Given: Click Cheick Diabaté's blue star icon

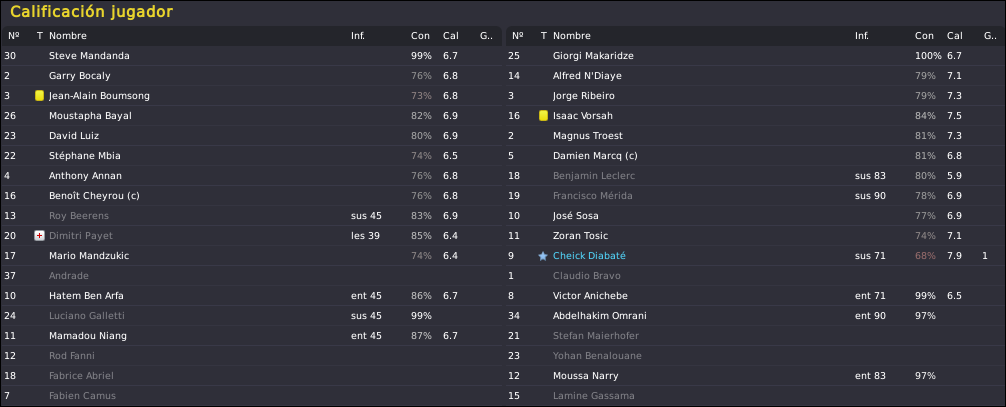Looking at the screenshot, I should tap(543, 255).
